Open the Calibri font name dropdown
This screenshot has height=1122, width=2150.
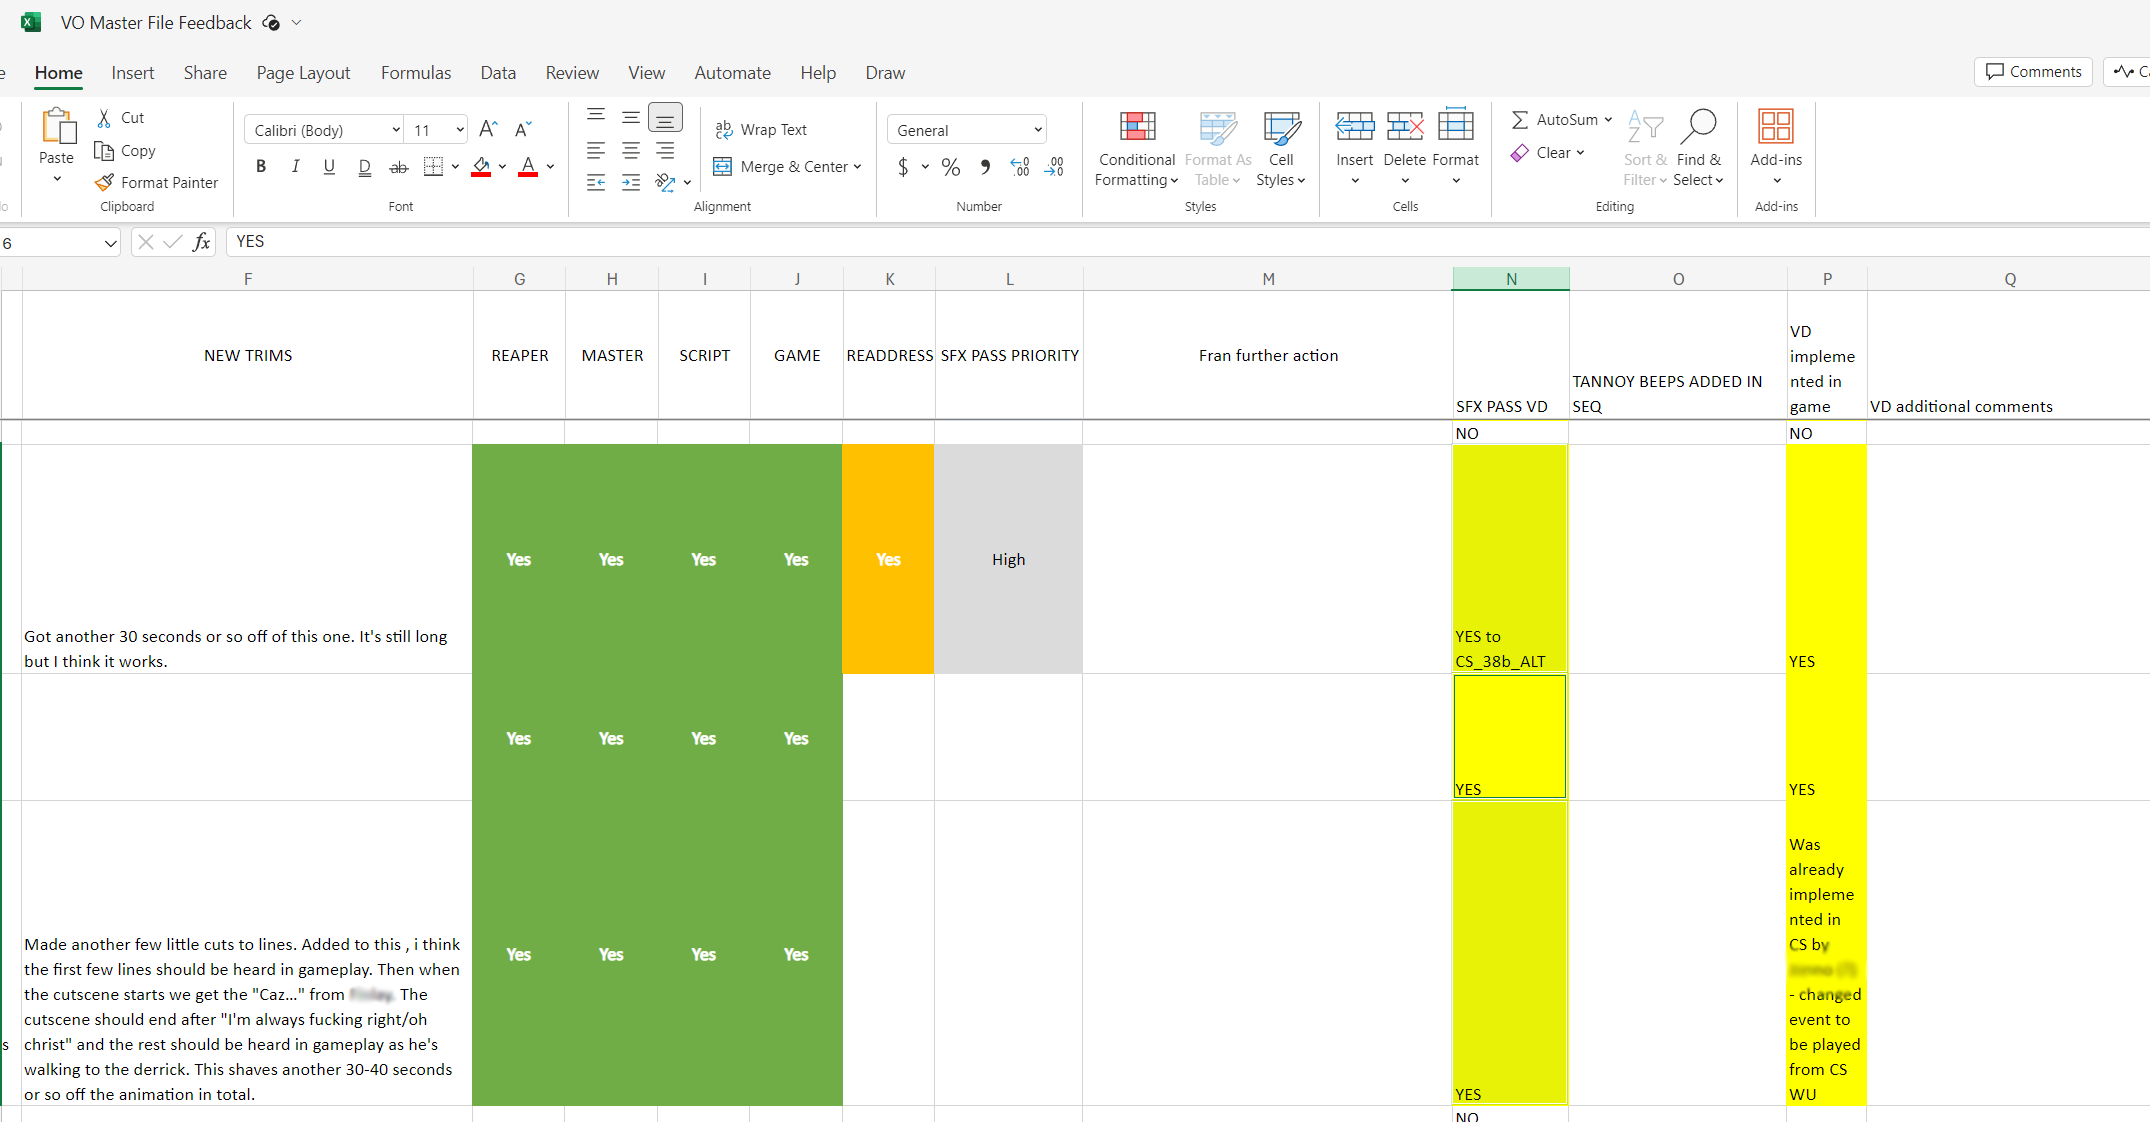pyautogui.click(x=396, y=130)
